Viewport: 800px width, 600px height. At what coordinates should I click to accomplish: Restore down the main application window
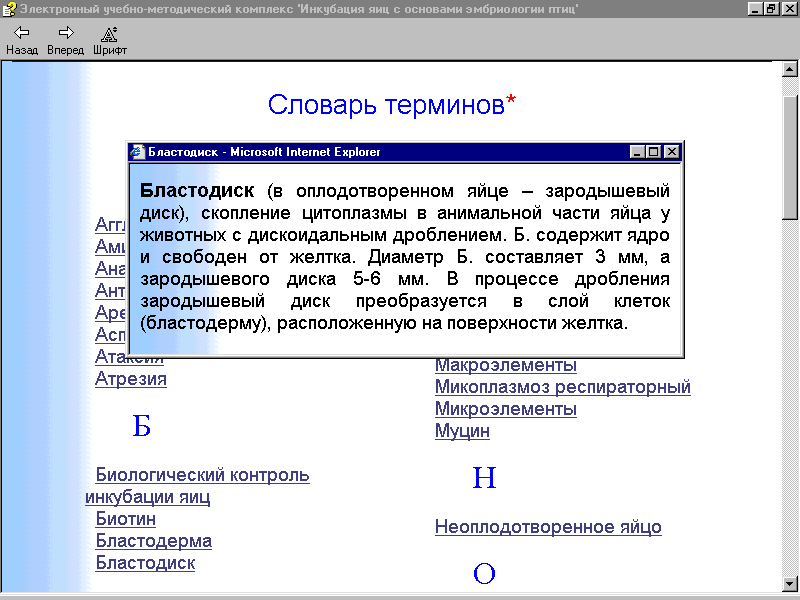(x=771, y=9)
